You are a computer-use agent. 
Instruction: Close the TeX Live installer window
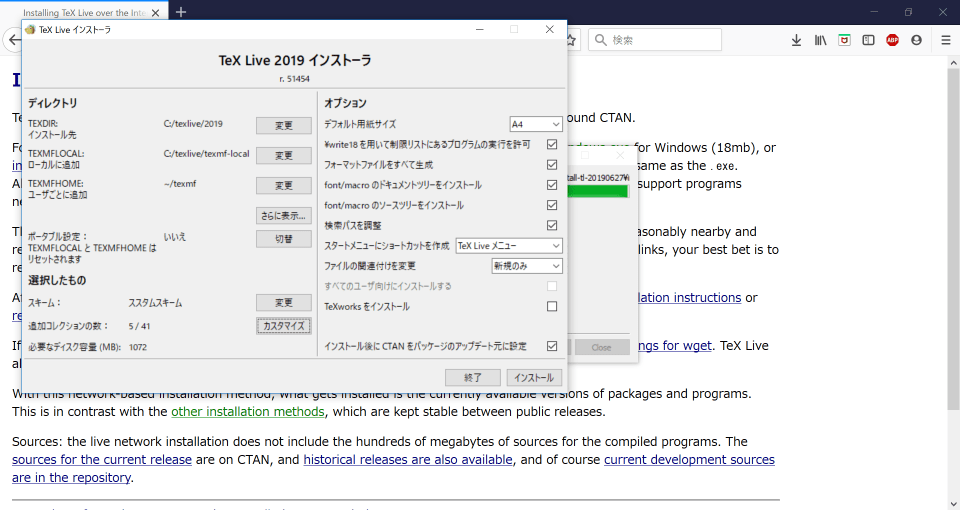[549, 29]
